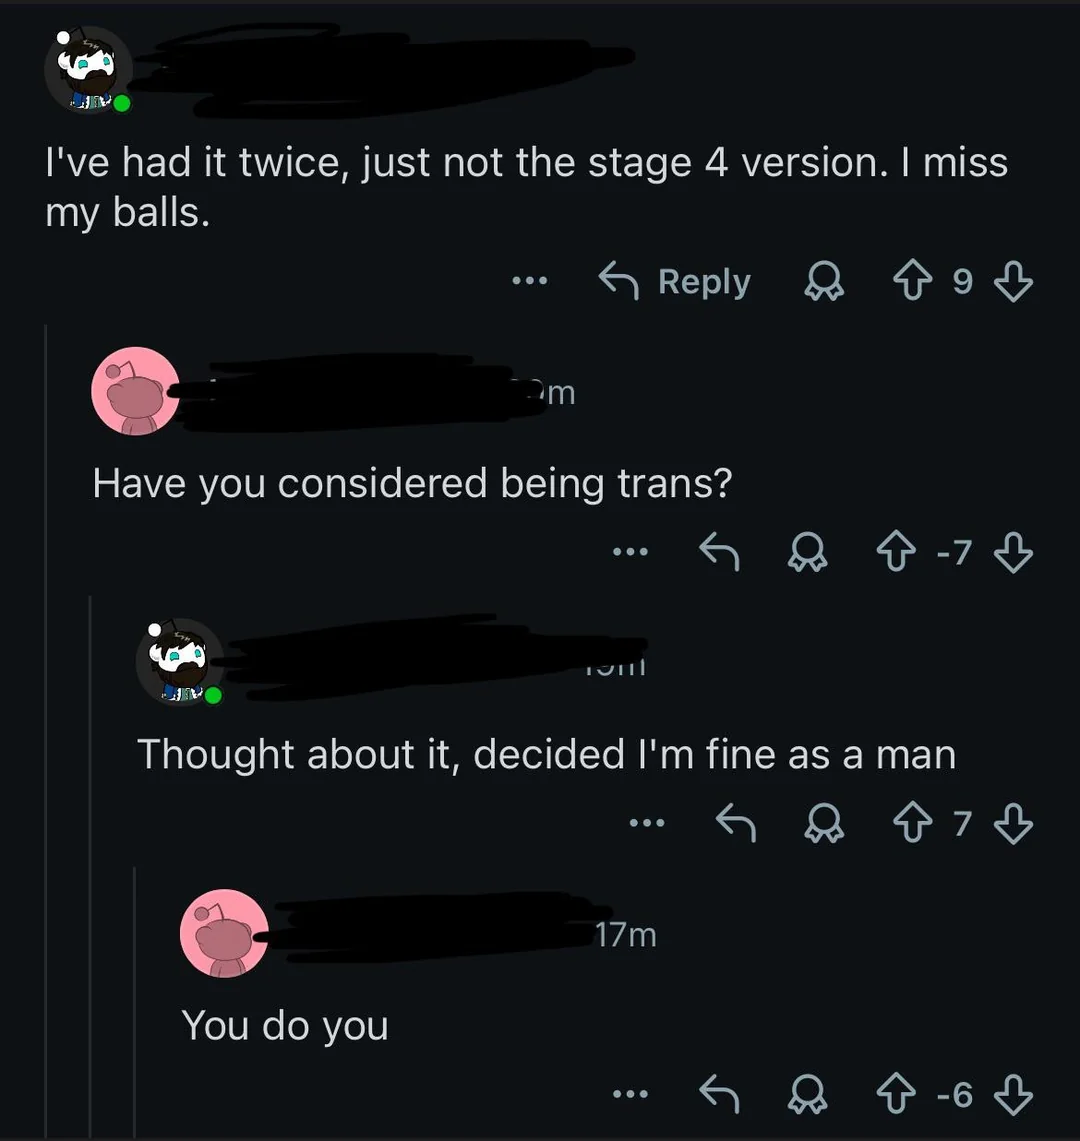This screenshot has height=1141, width=1080.
Task: Downvote the comment with 7 points
Action: coord(1012,824)
